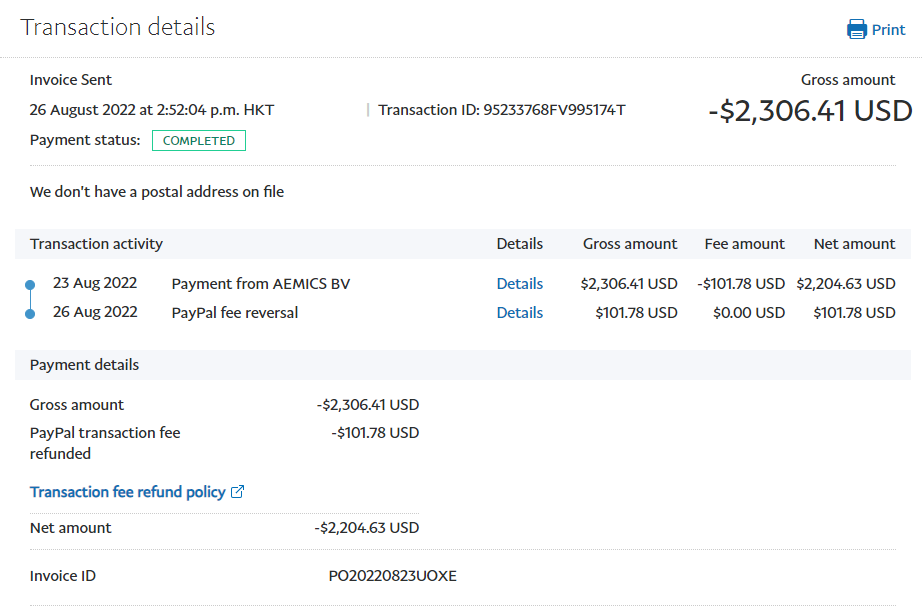Screen dimensions: 922x607
Task: Click the Transaction details page heading
Action: click(118, 27)
